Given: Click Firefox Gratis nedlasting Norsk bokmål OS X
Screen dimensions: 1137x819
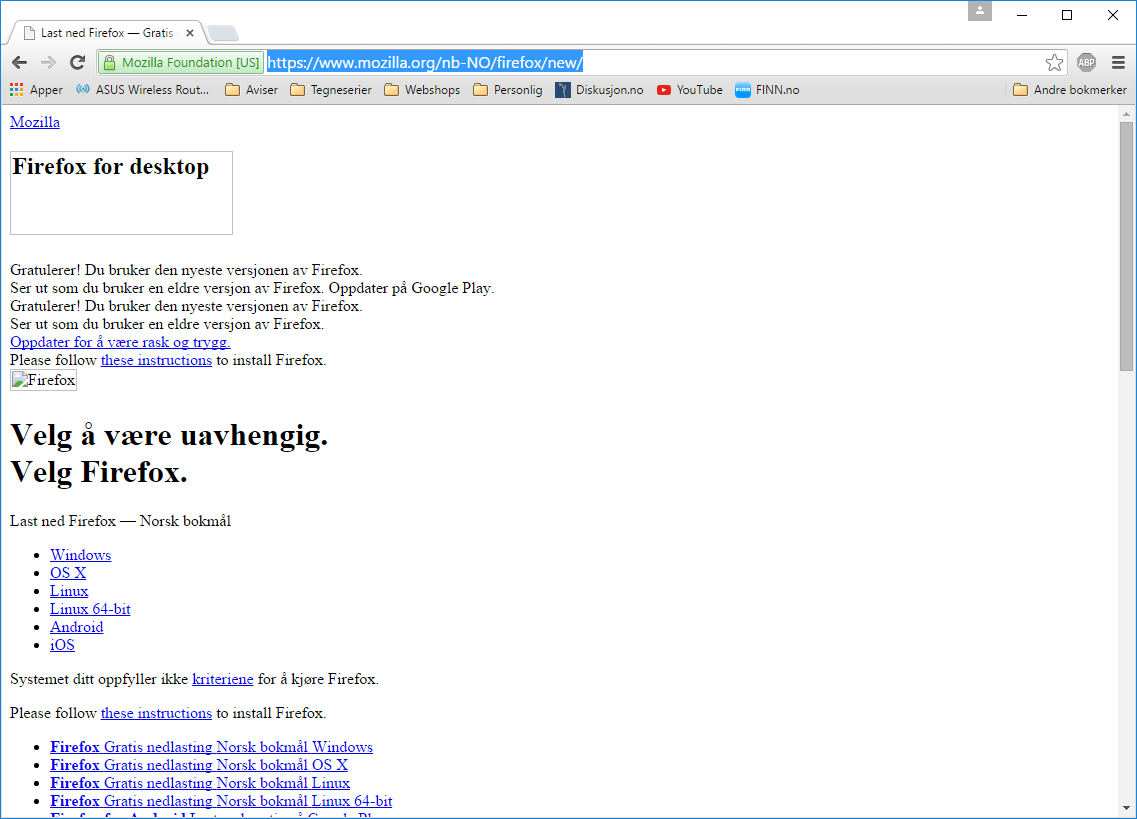Looking at the screenshot, I should tap(199, 765).
